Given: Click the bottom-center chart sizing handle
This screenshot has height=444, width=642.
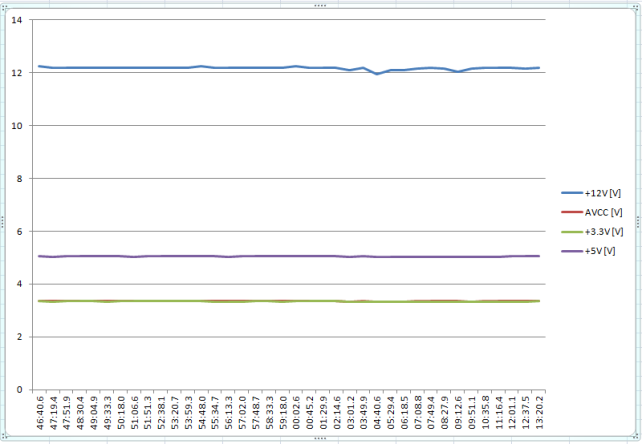Looking at the screenshot, I should (320, 438).
